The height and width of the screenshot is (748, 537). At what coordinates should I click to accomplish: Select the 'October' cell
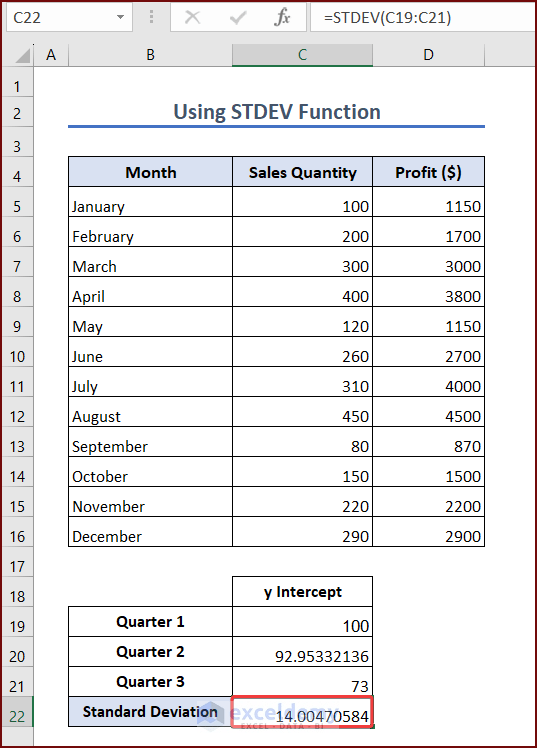pyautogui.click(x=150, y=472)
